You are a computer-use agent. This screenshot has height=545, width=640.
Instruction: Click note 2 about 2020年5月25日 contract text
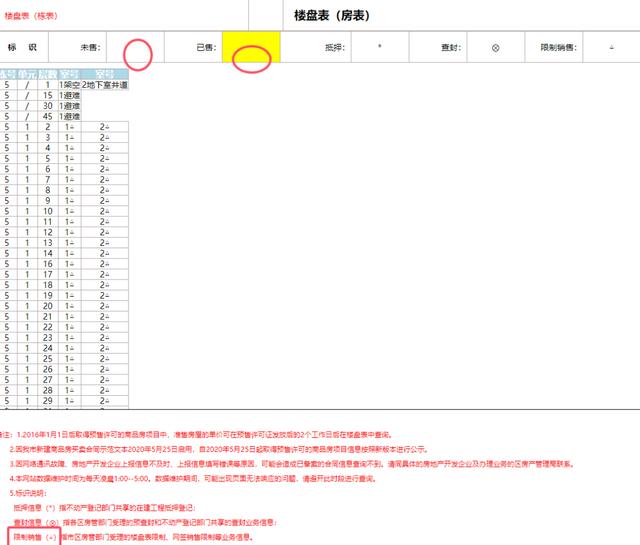pyautogui.click(x=219, y=449)
